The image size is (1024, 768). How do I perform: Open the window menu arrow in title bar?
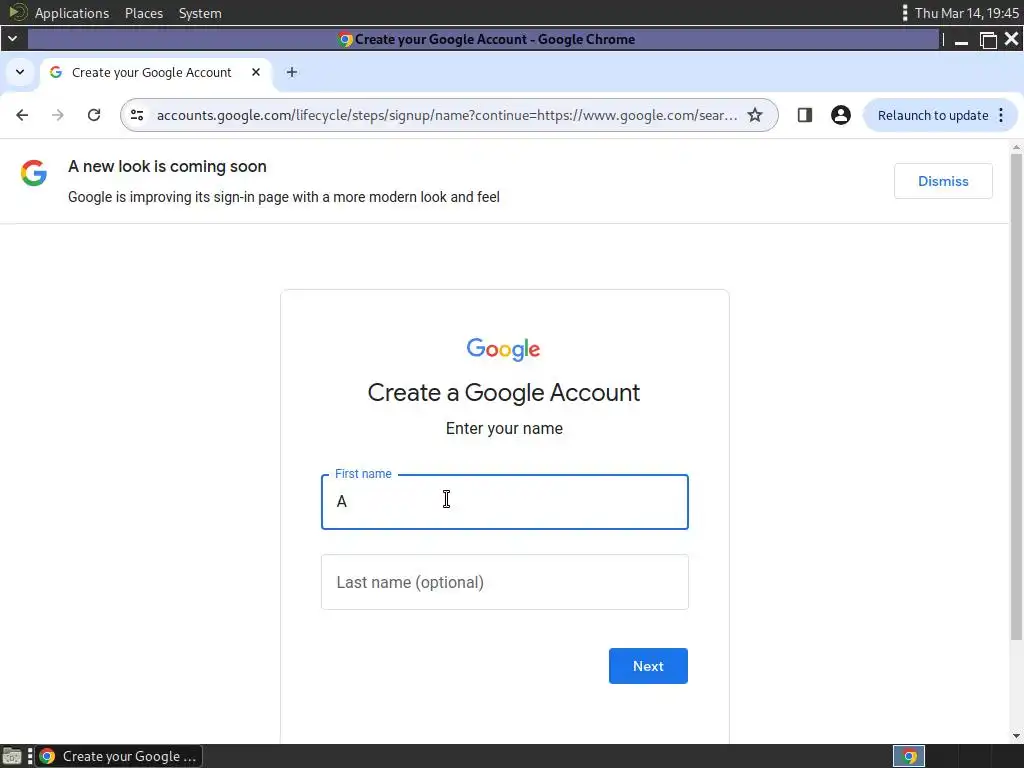[12, 39]
